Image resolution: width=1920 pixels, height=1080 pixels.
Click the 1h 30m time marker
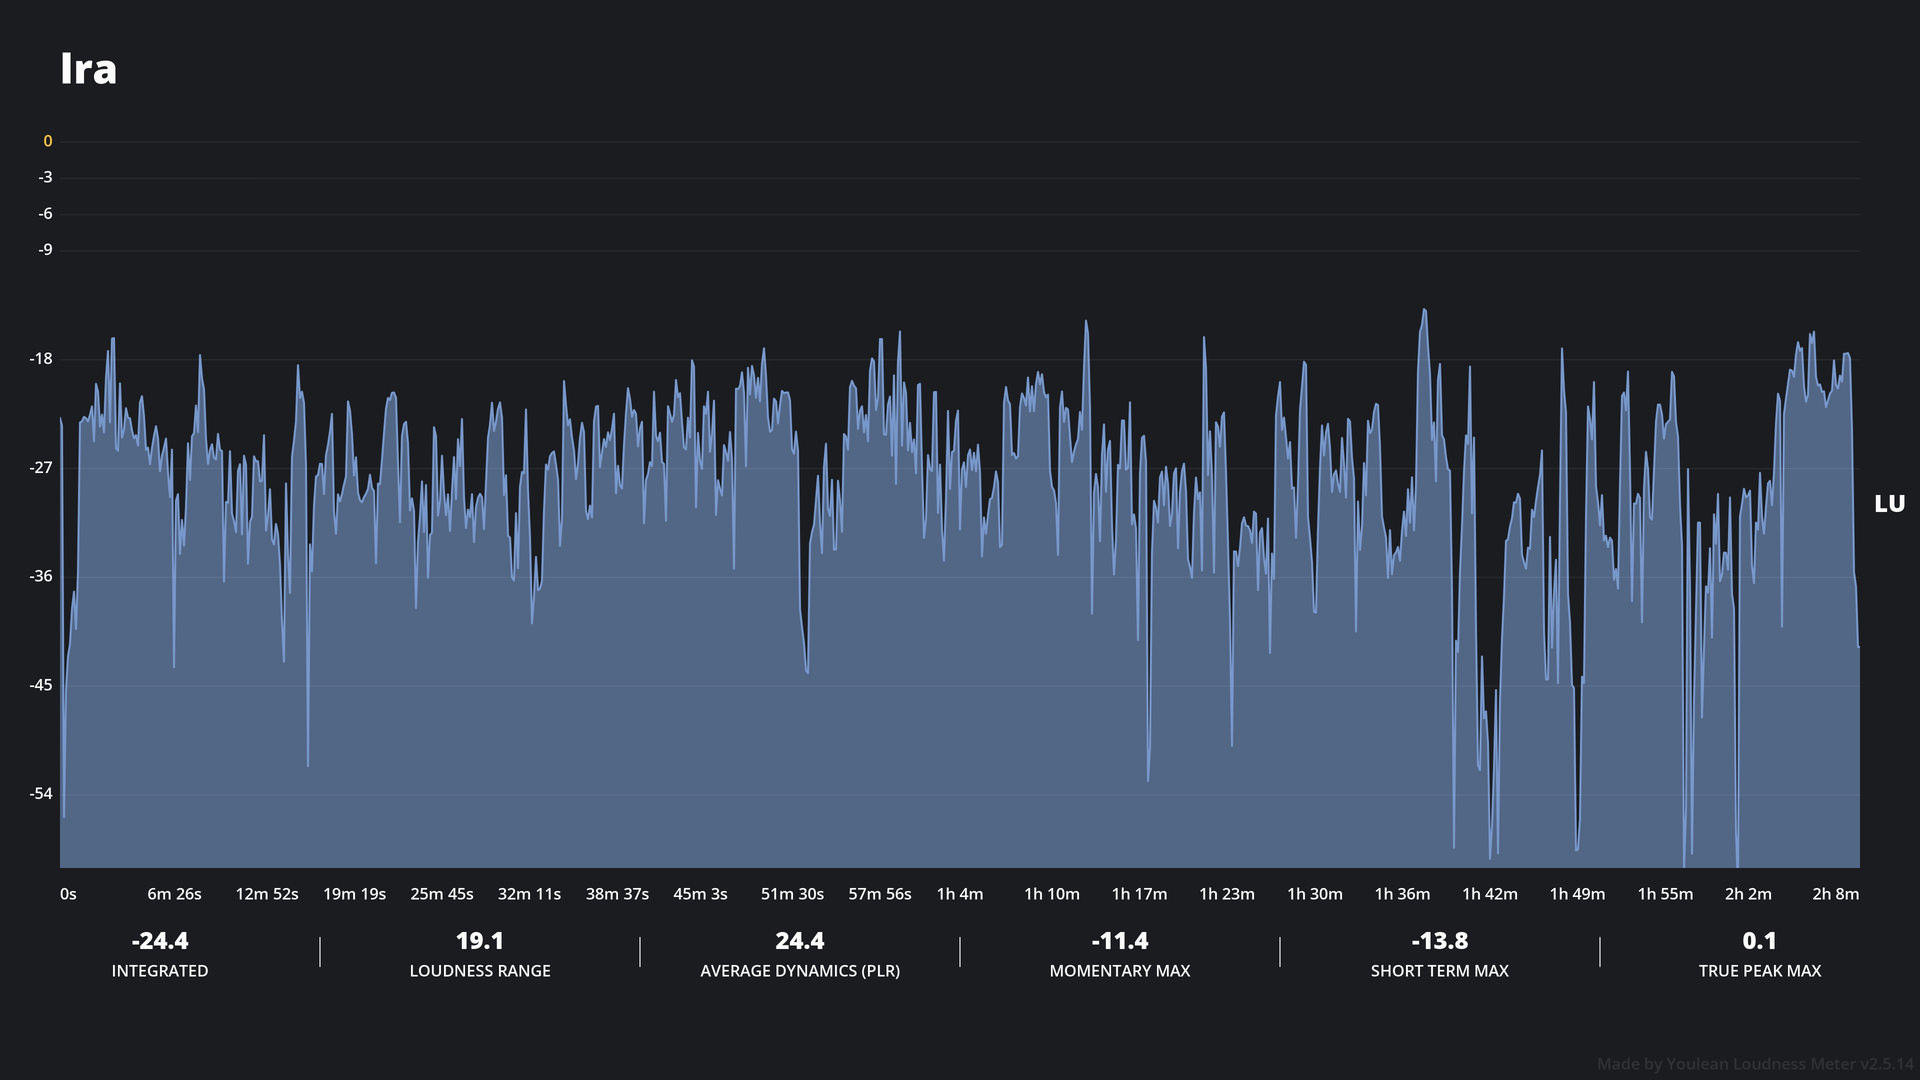[1315, 894]
